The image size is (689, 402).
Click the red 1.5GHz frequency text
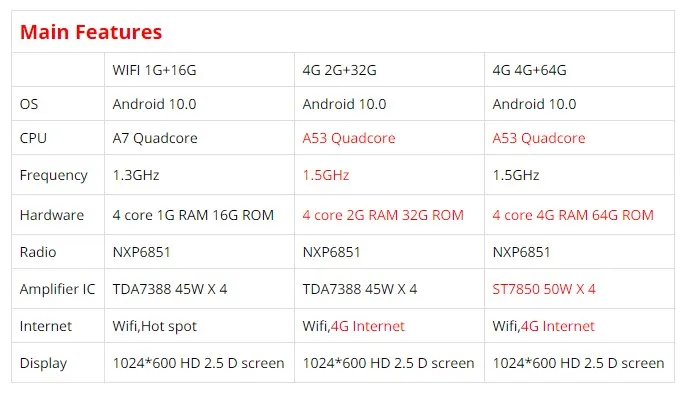point(326,175)
